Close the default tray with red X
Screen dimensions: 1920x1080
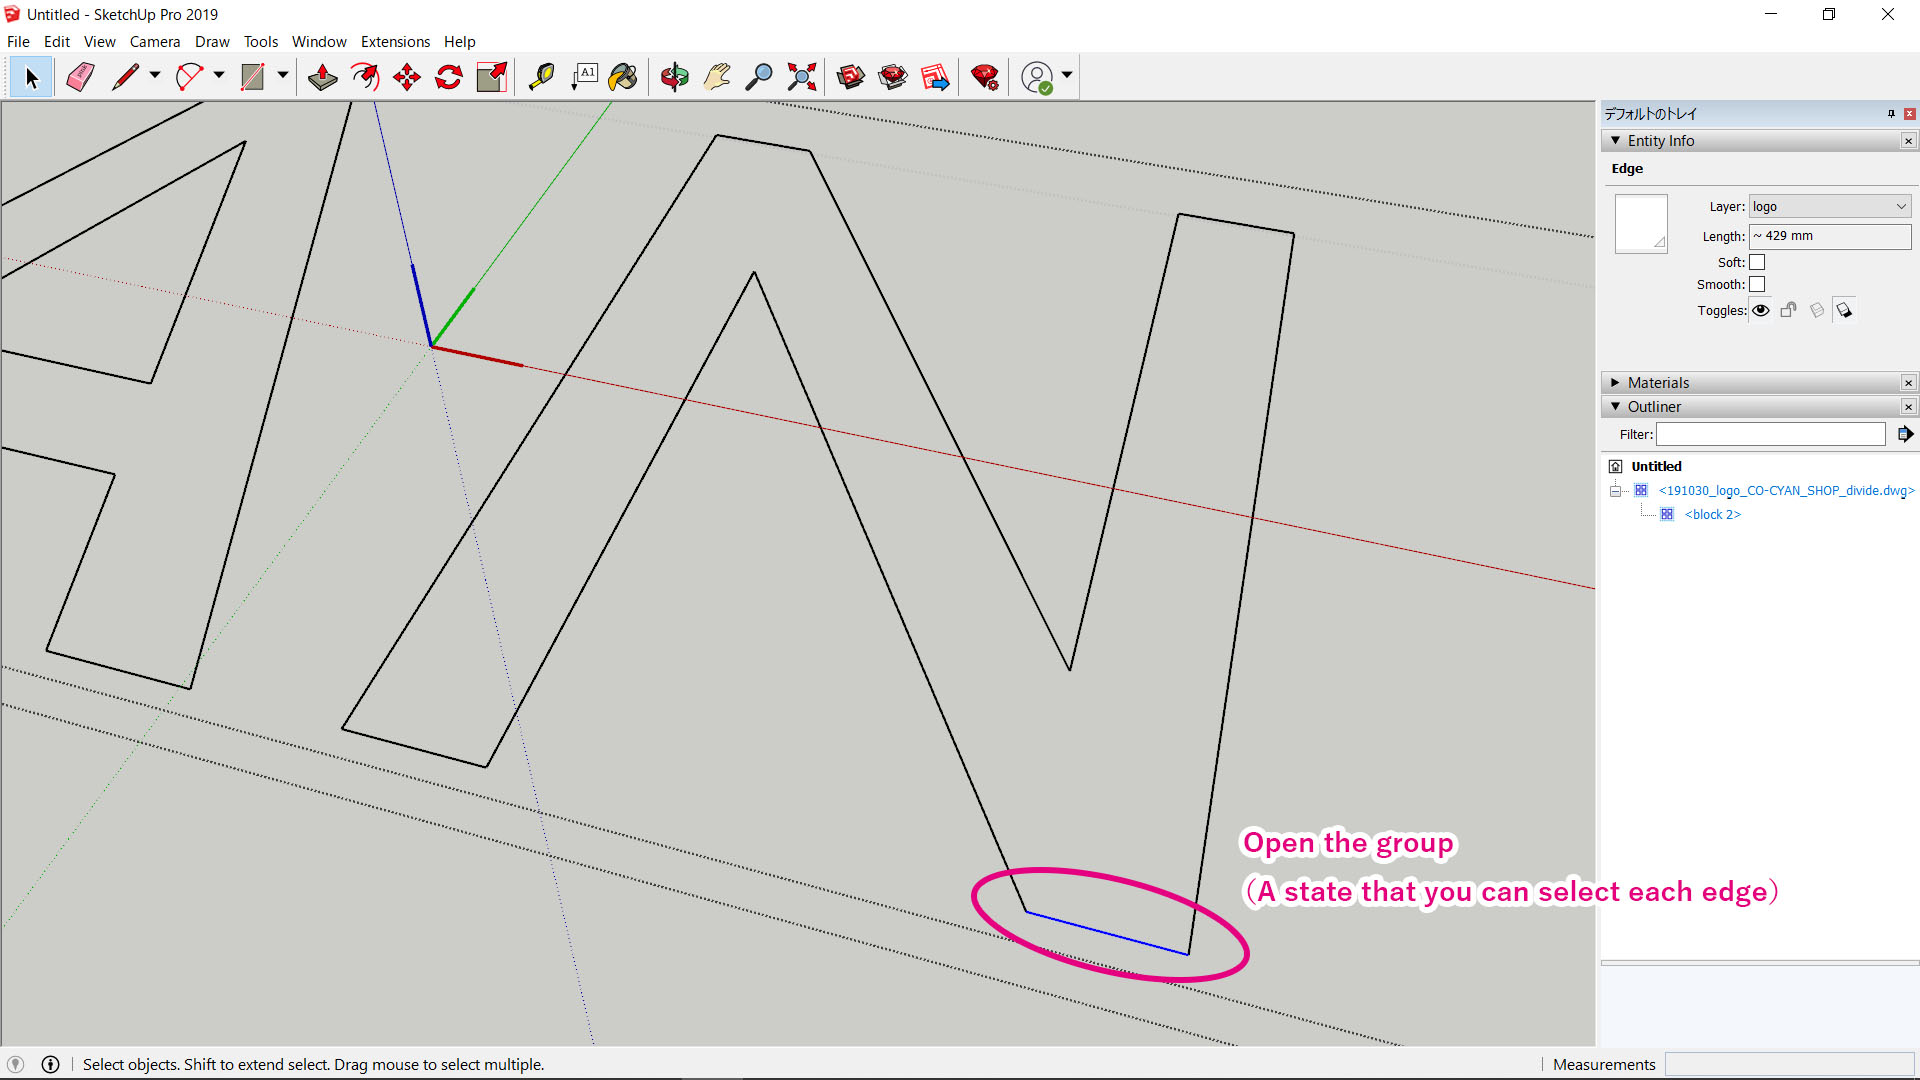click(x=1909, y=114)
